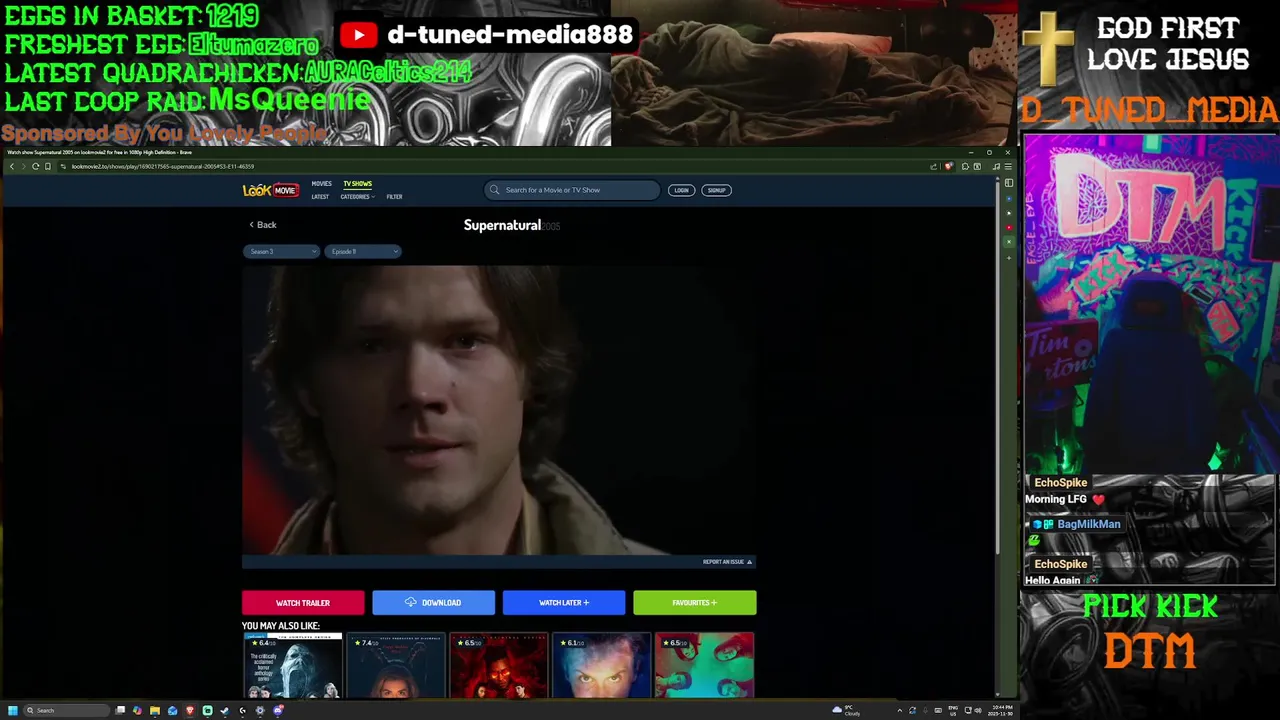Click the page vertical scrollbar
This screenshot has height=720, width=1280.
pyautogui.click(x=997, y=370)
